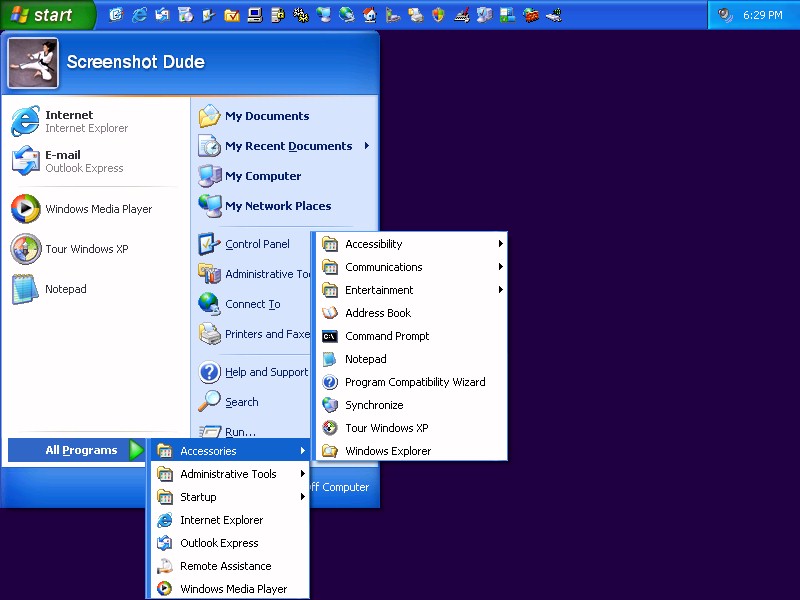Click the Tour Windows XP pinned icon

coord(25,249)
